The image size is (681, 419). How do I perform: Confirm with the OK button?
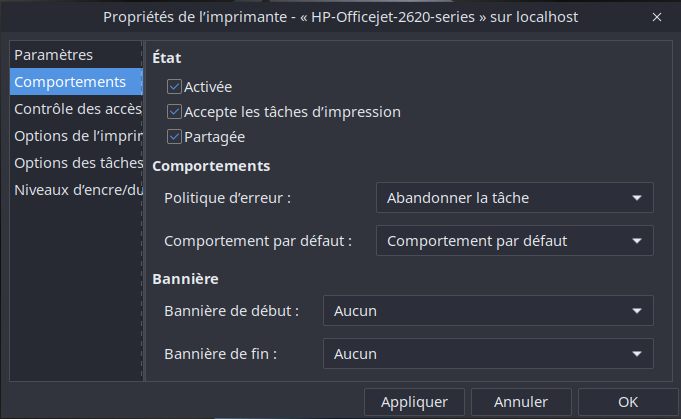[628, 402]
